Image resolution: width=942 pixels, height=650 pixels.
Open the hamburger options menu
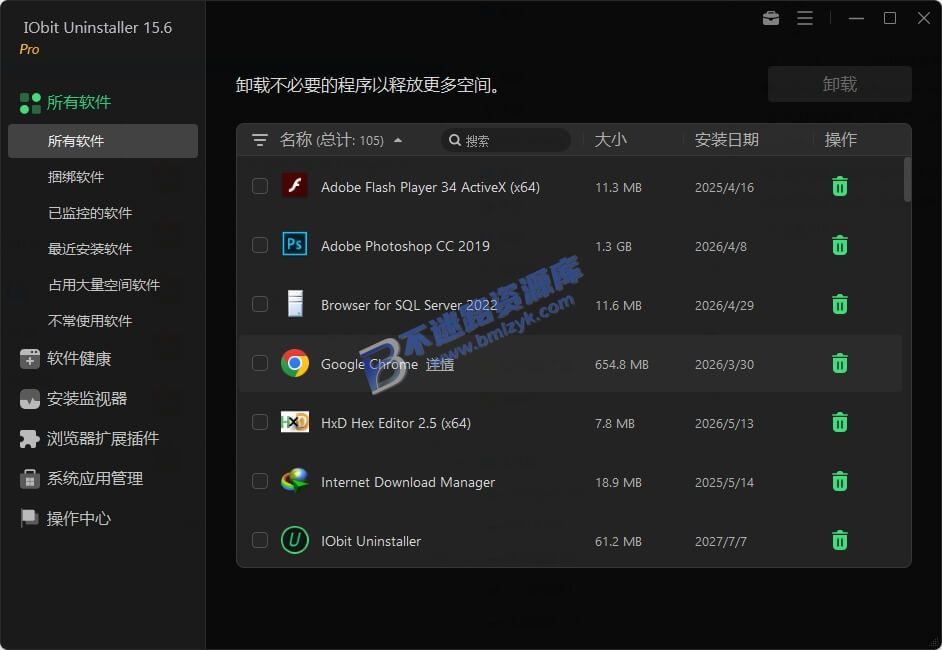[805, 19]
